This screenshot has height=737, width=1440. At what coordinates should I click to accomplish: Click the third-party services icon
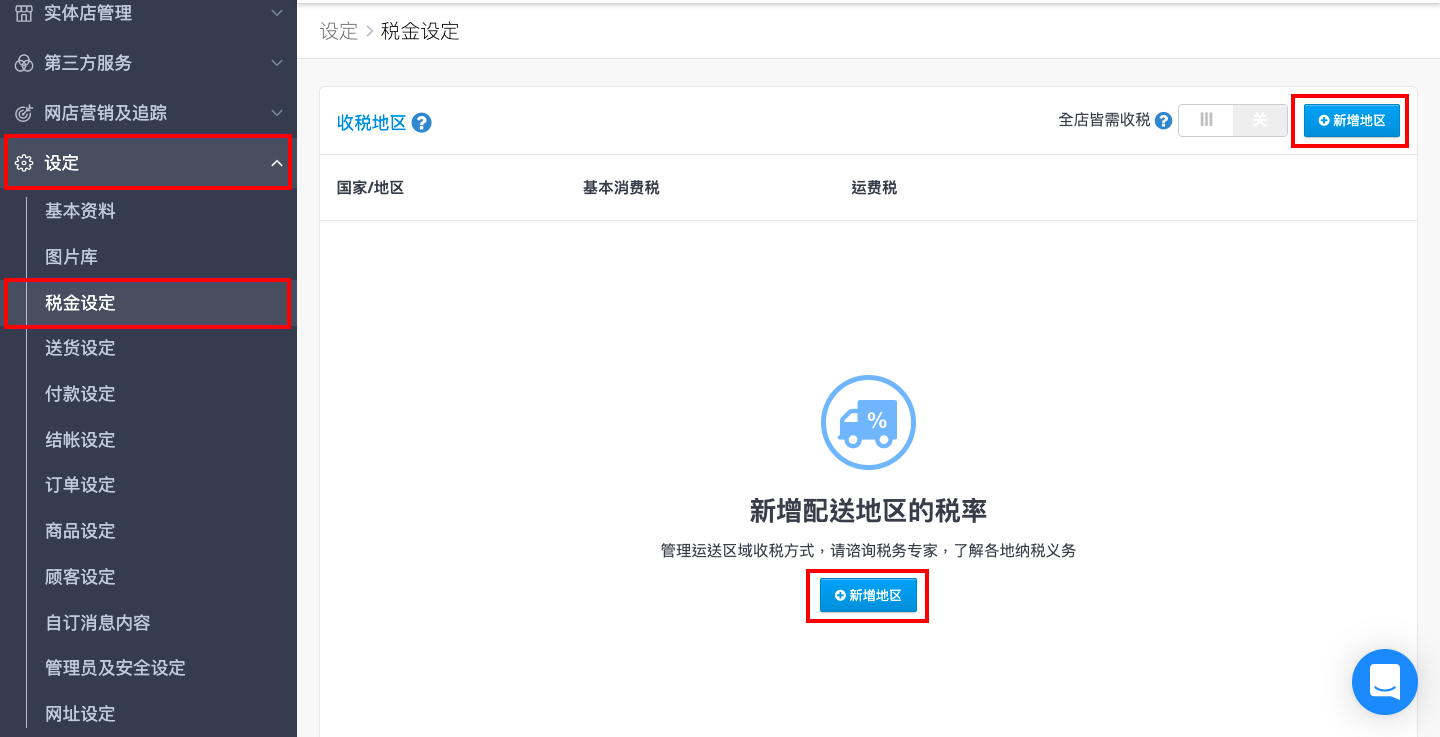[x=24, y=63]
